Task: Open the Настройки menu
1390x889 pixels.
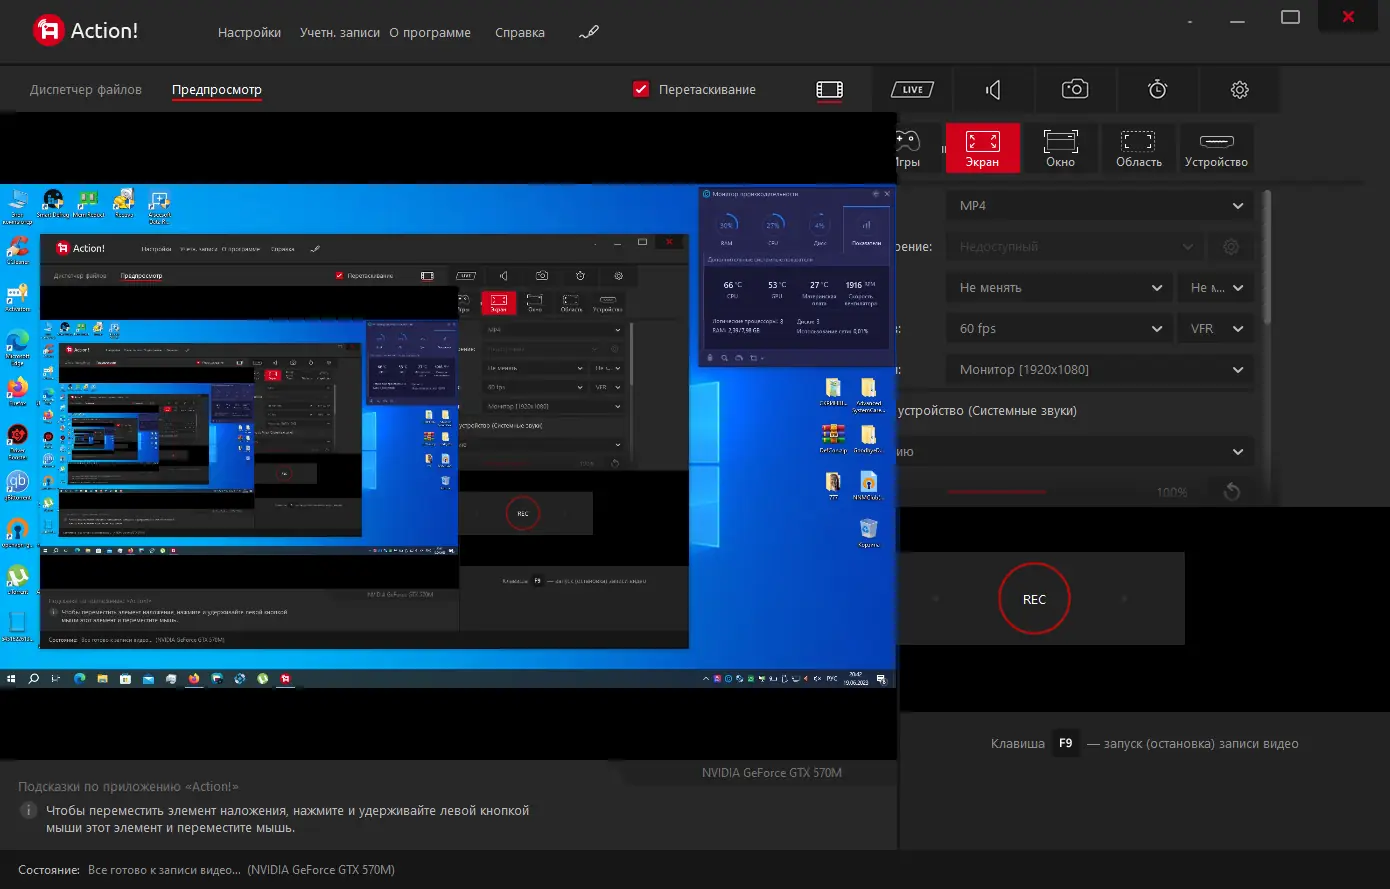Action: tap(249, 33)
